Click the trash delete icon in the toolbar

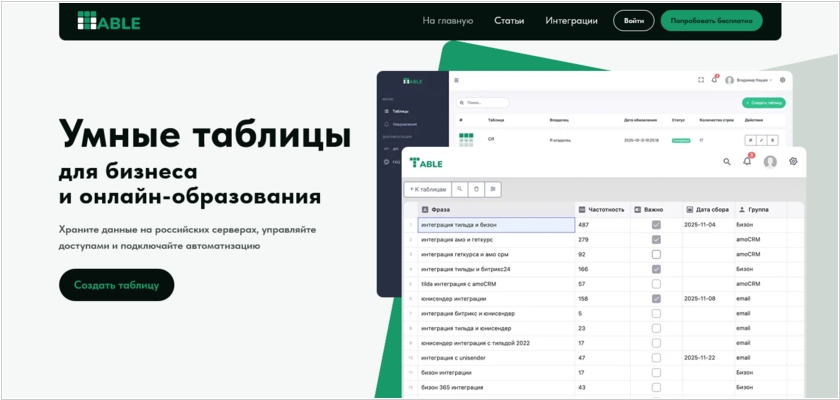tap(476, 188)
